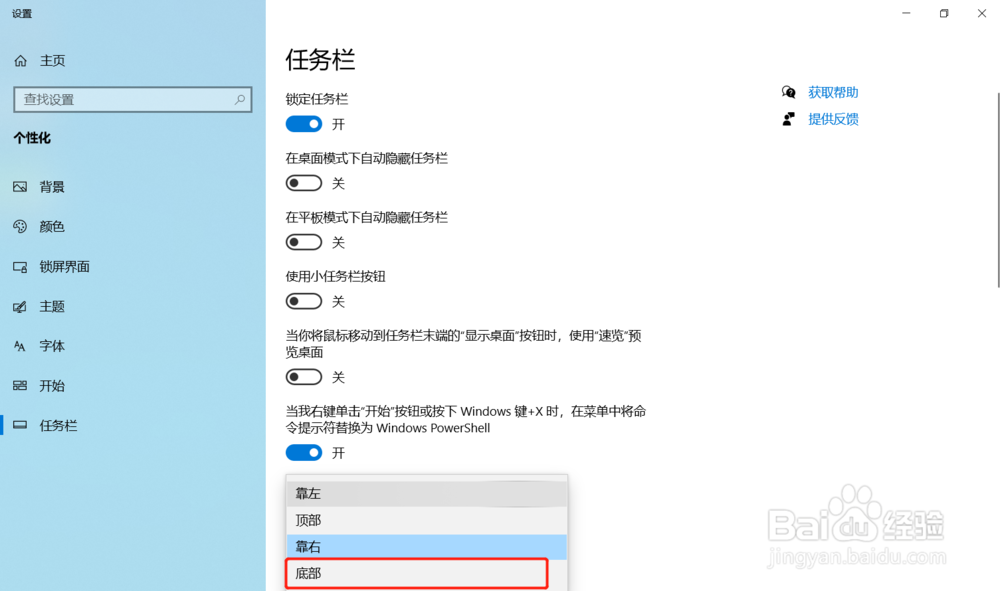
Task: Enable auto-hide taskbar in tablet mode
Action: pyautogui.click(x=304, y=242)
